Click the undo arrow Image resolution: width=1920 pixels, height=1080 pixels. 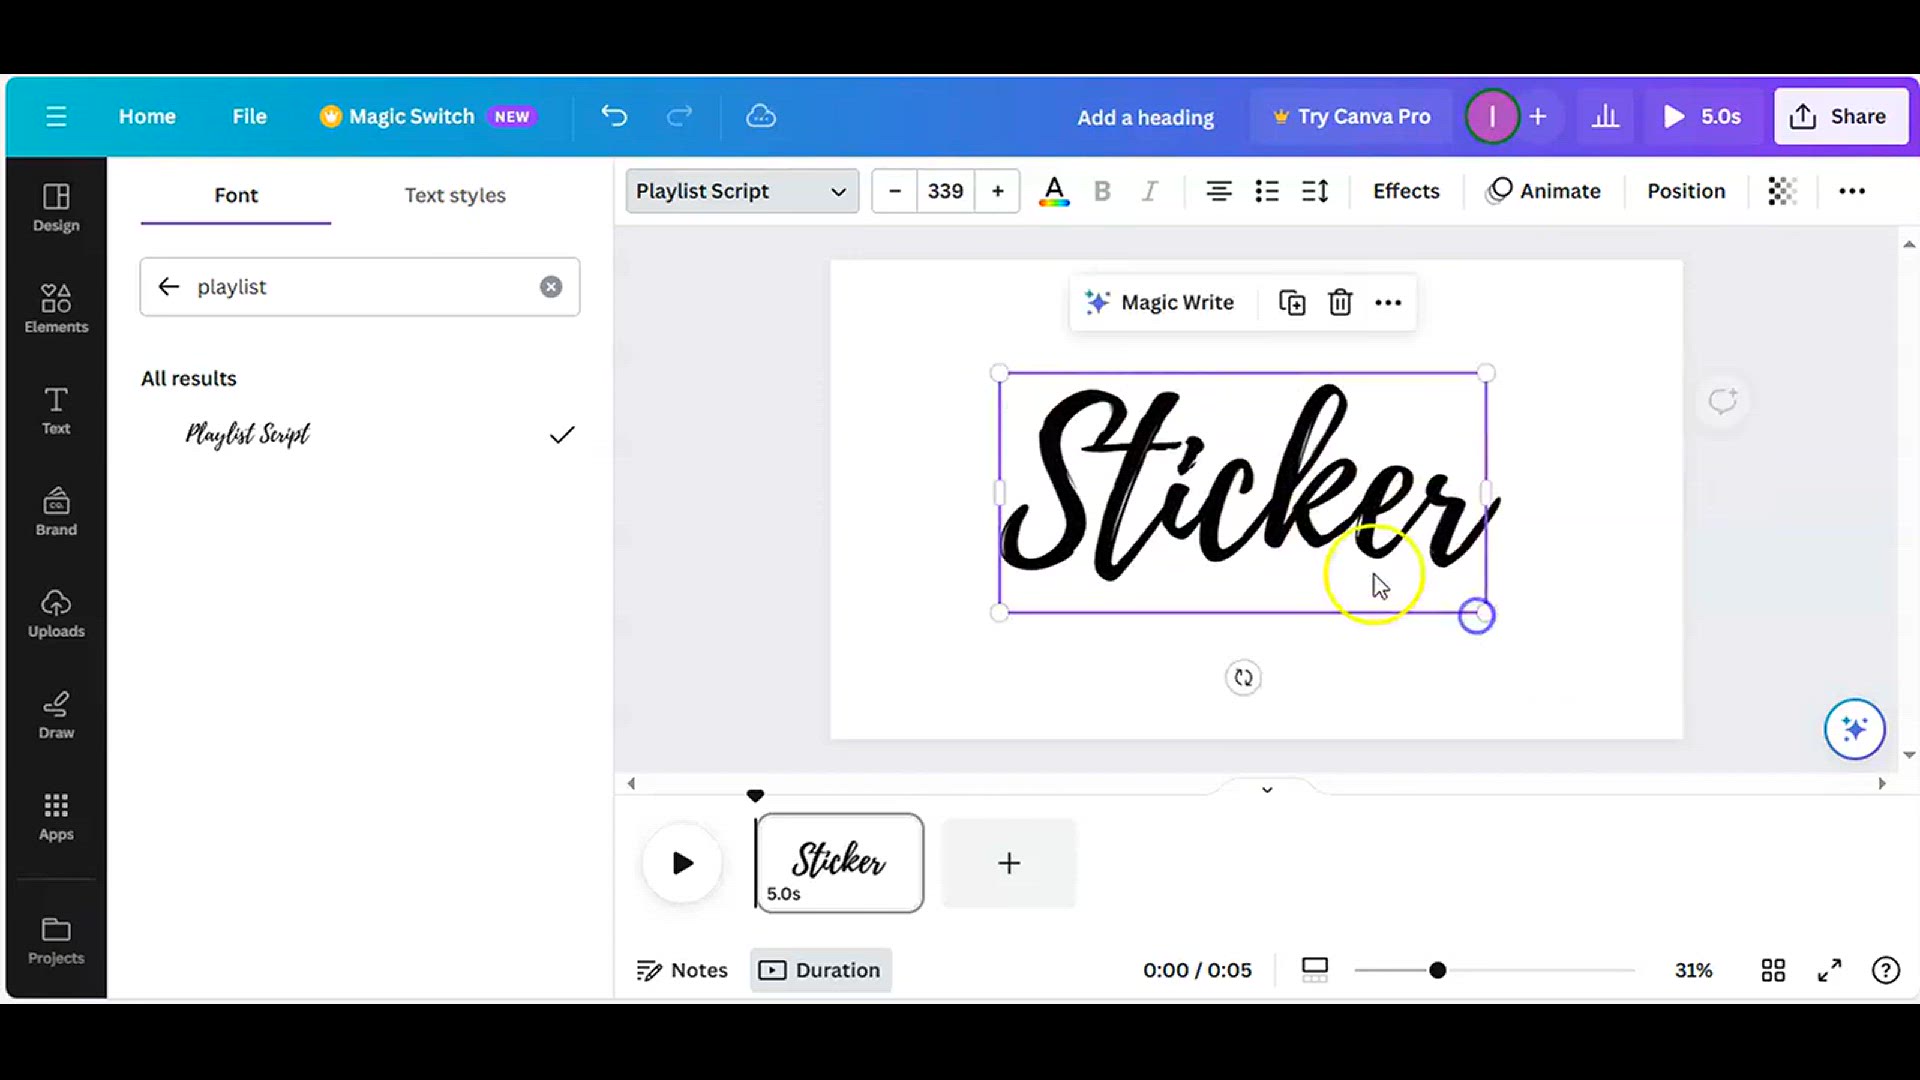[614, 116]
